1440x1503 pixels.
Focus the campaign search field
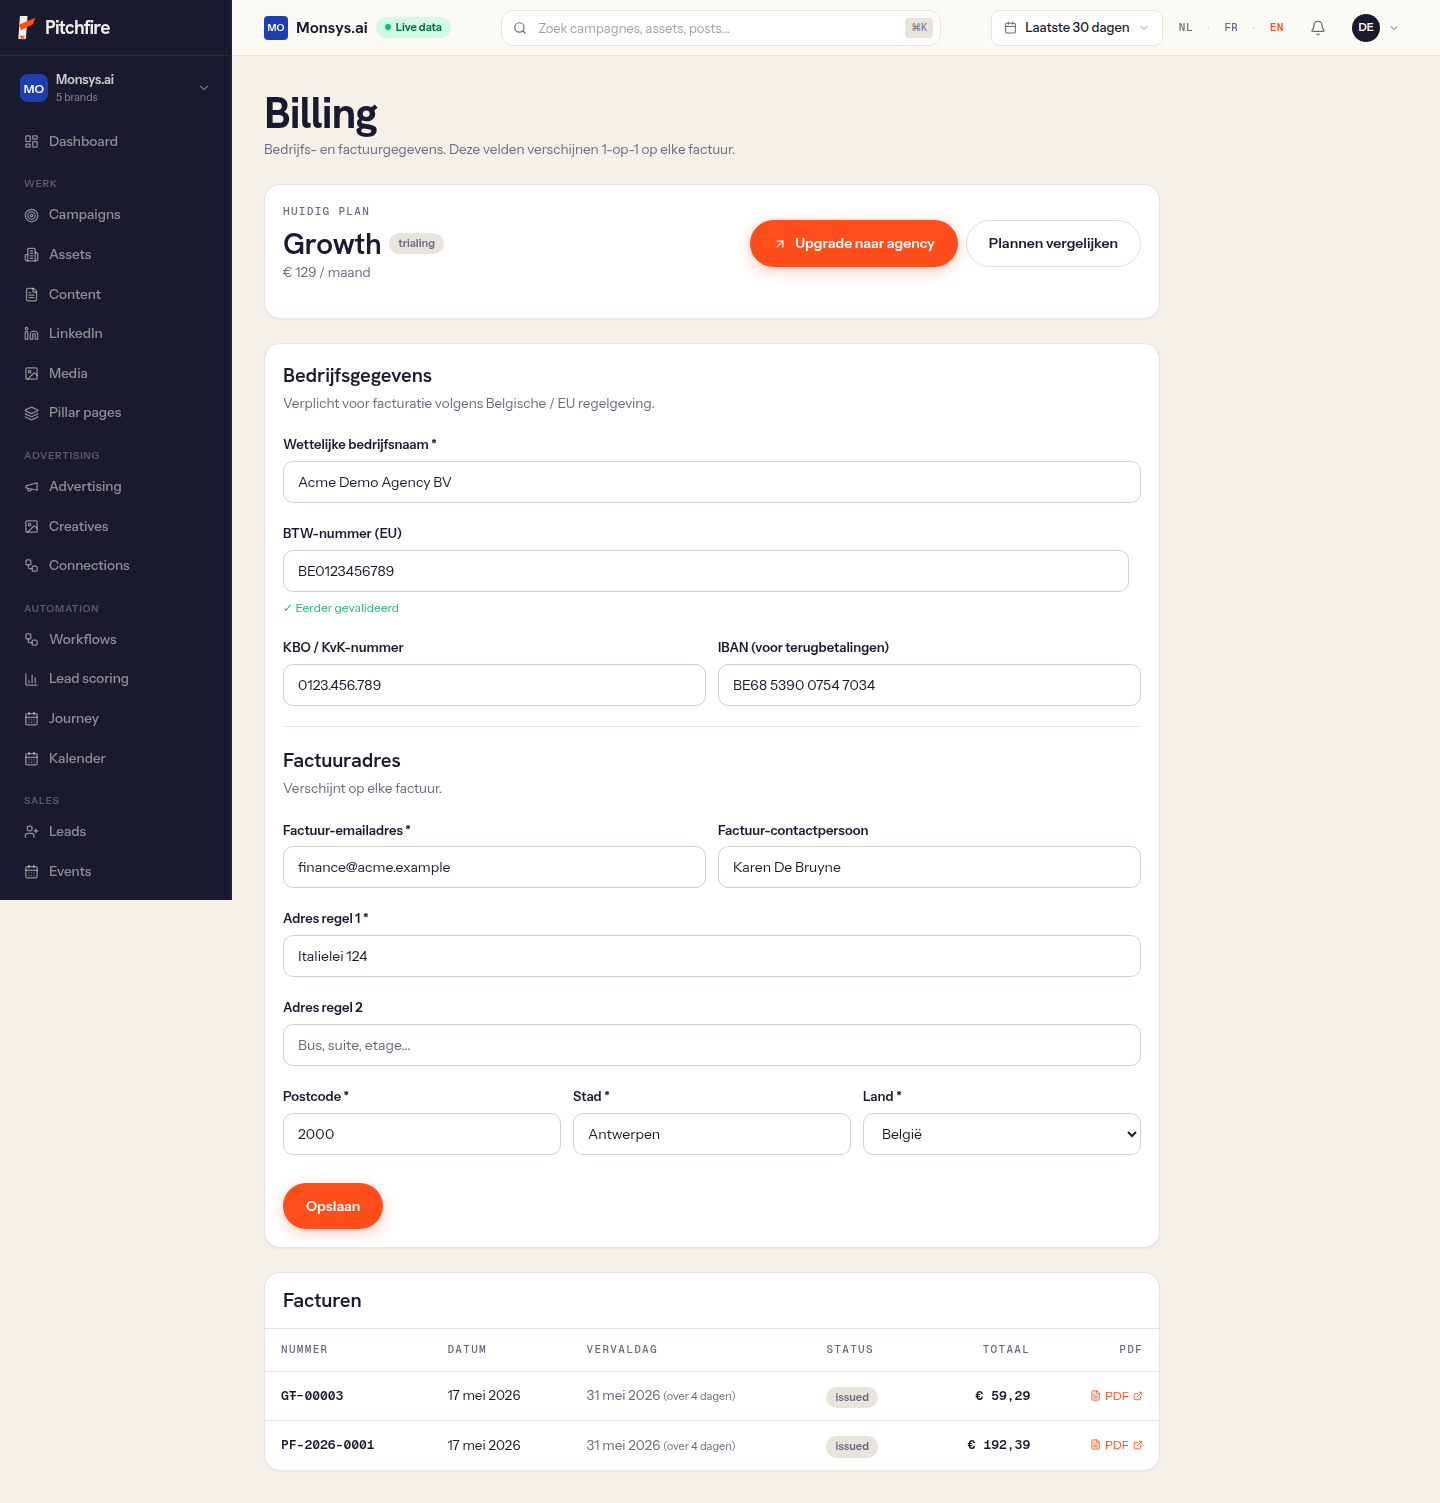coord(720,28)
